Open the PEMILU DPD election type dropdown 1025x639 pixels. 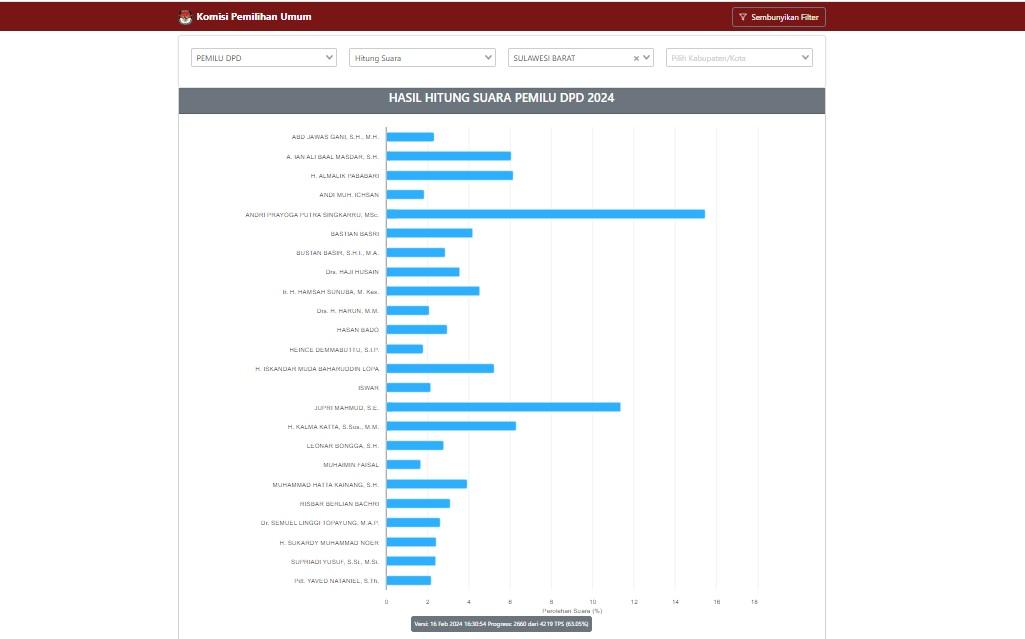[263, 58]
